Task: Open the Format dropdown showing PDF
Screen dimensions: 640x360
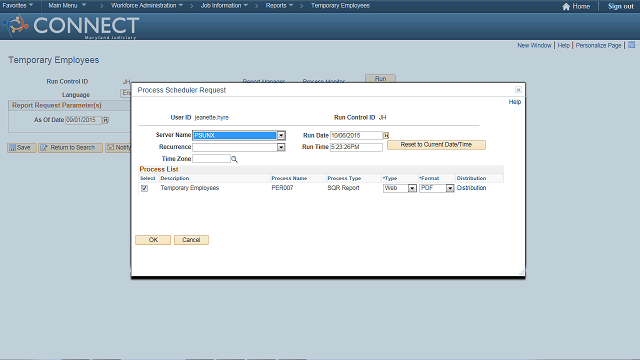Action: pos(450,188)
